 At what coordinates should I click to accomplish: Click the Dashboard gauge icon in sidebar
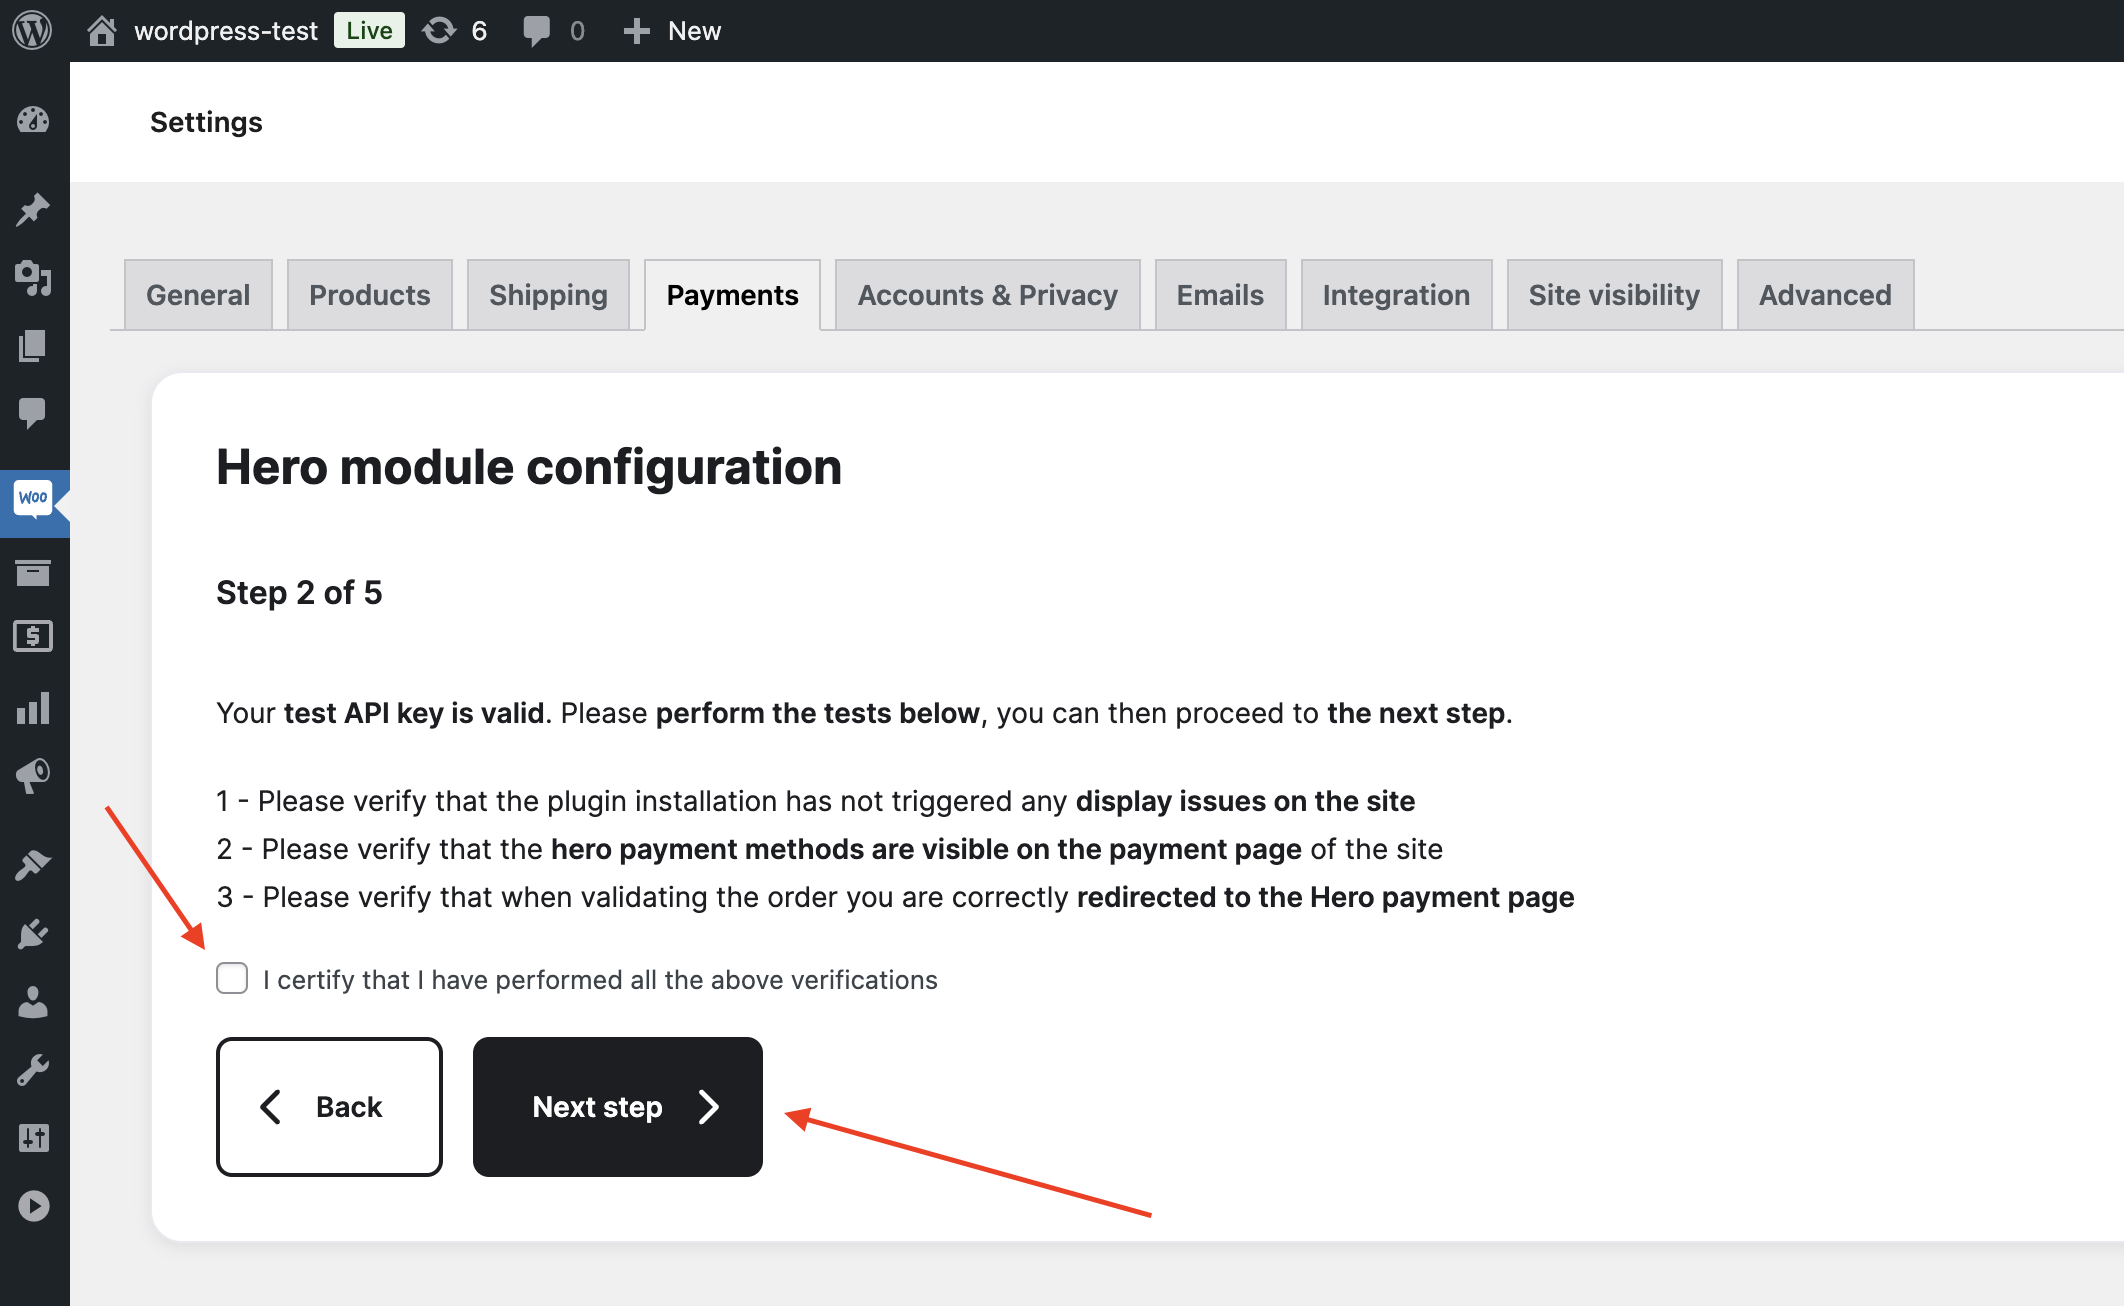click(33, 120)
